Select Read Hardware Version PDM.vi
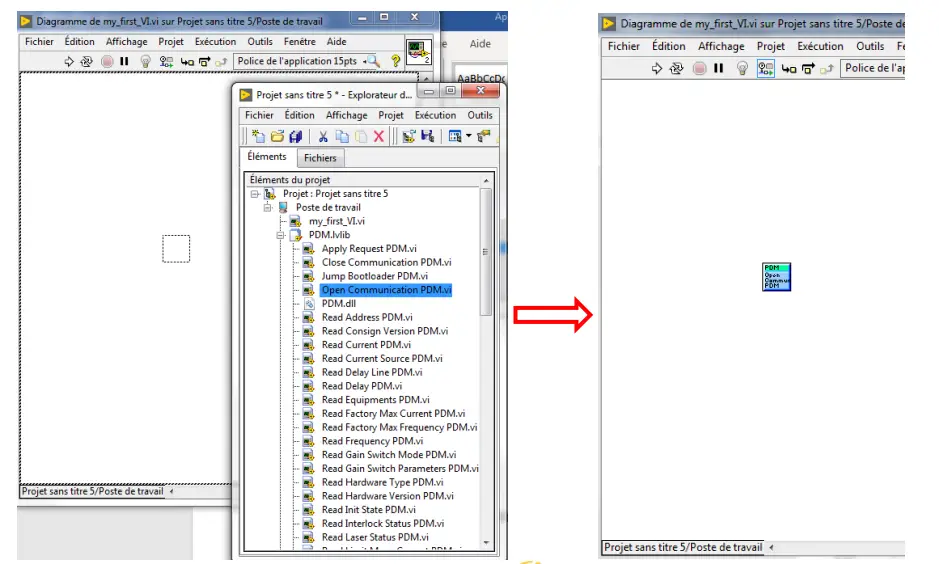The height and width of the screenshot is (564, 939). [x=387, y=496]
